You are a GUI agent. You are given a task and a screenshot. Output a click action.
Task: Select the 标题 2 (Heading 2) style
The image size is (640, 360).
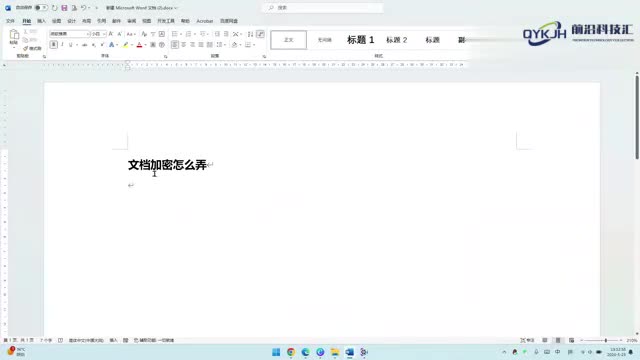[396, 40]
